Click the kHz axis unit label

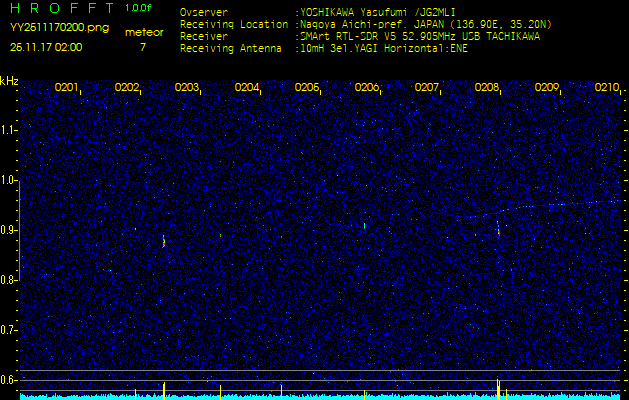click(9, 81)
